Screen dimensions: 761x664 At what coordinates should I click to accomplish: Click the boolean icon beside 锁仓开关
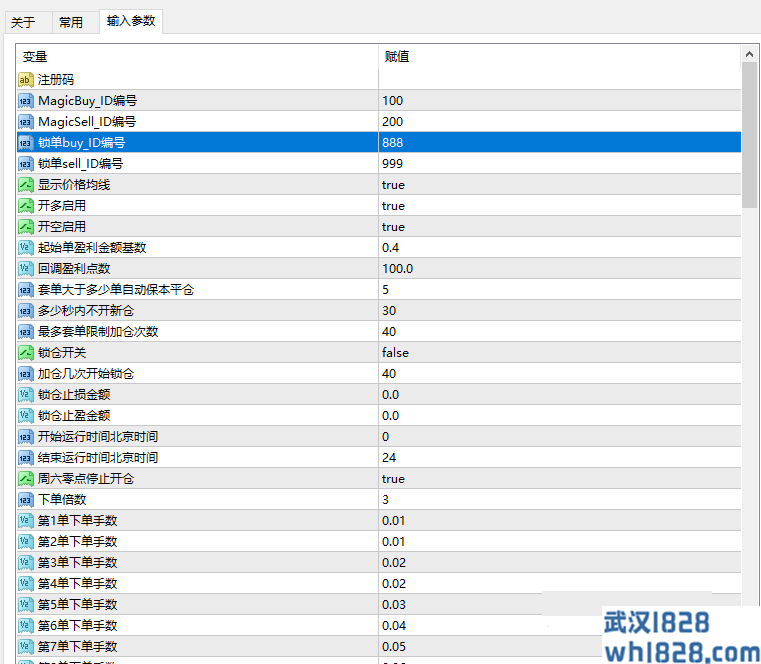pos(26,352)
